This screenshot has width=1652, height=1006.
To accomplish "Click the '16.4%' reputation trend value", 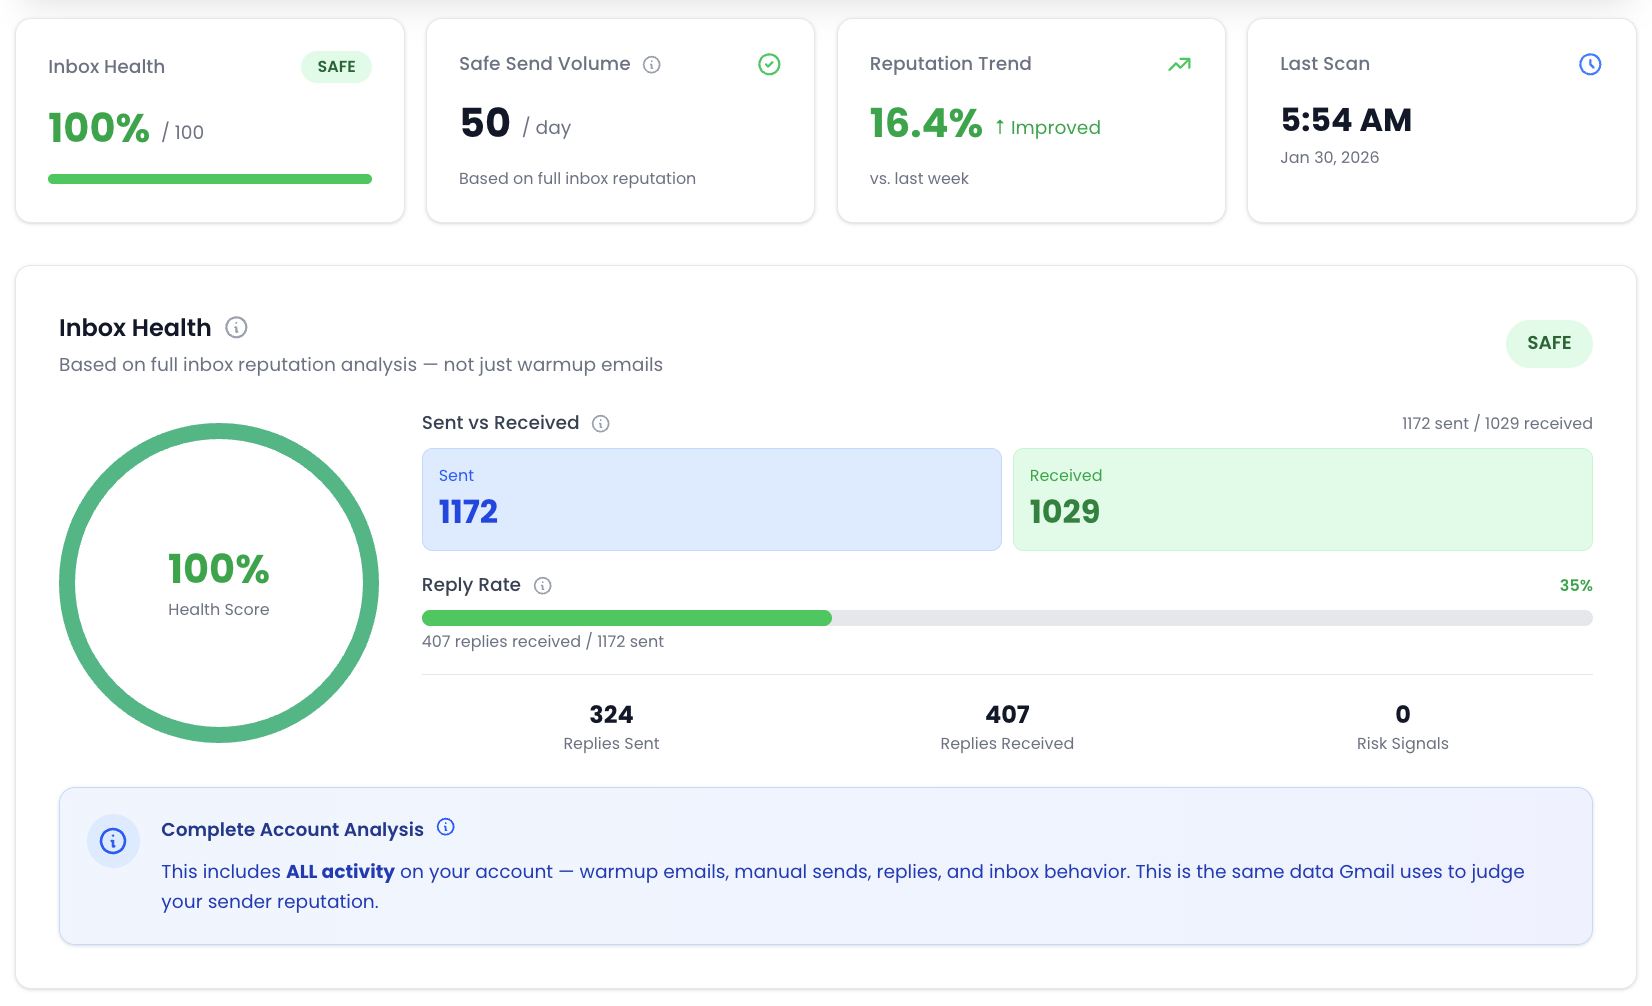I will click(926, 124).
